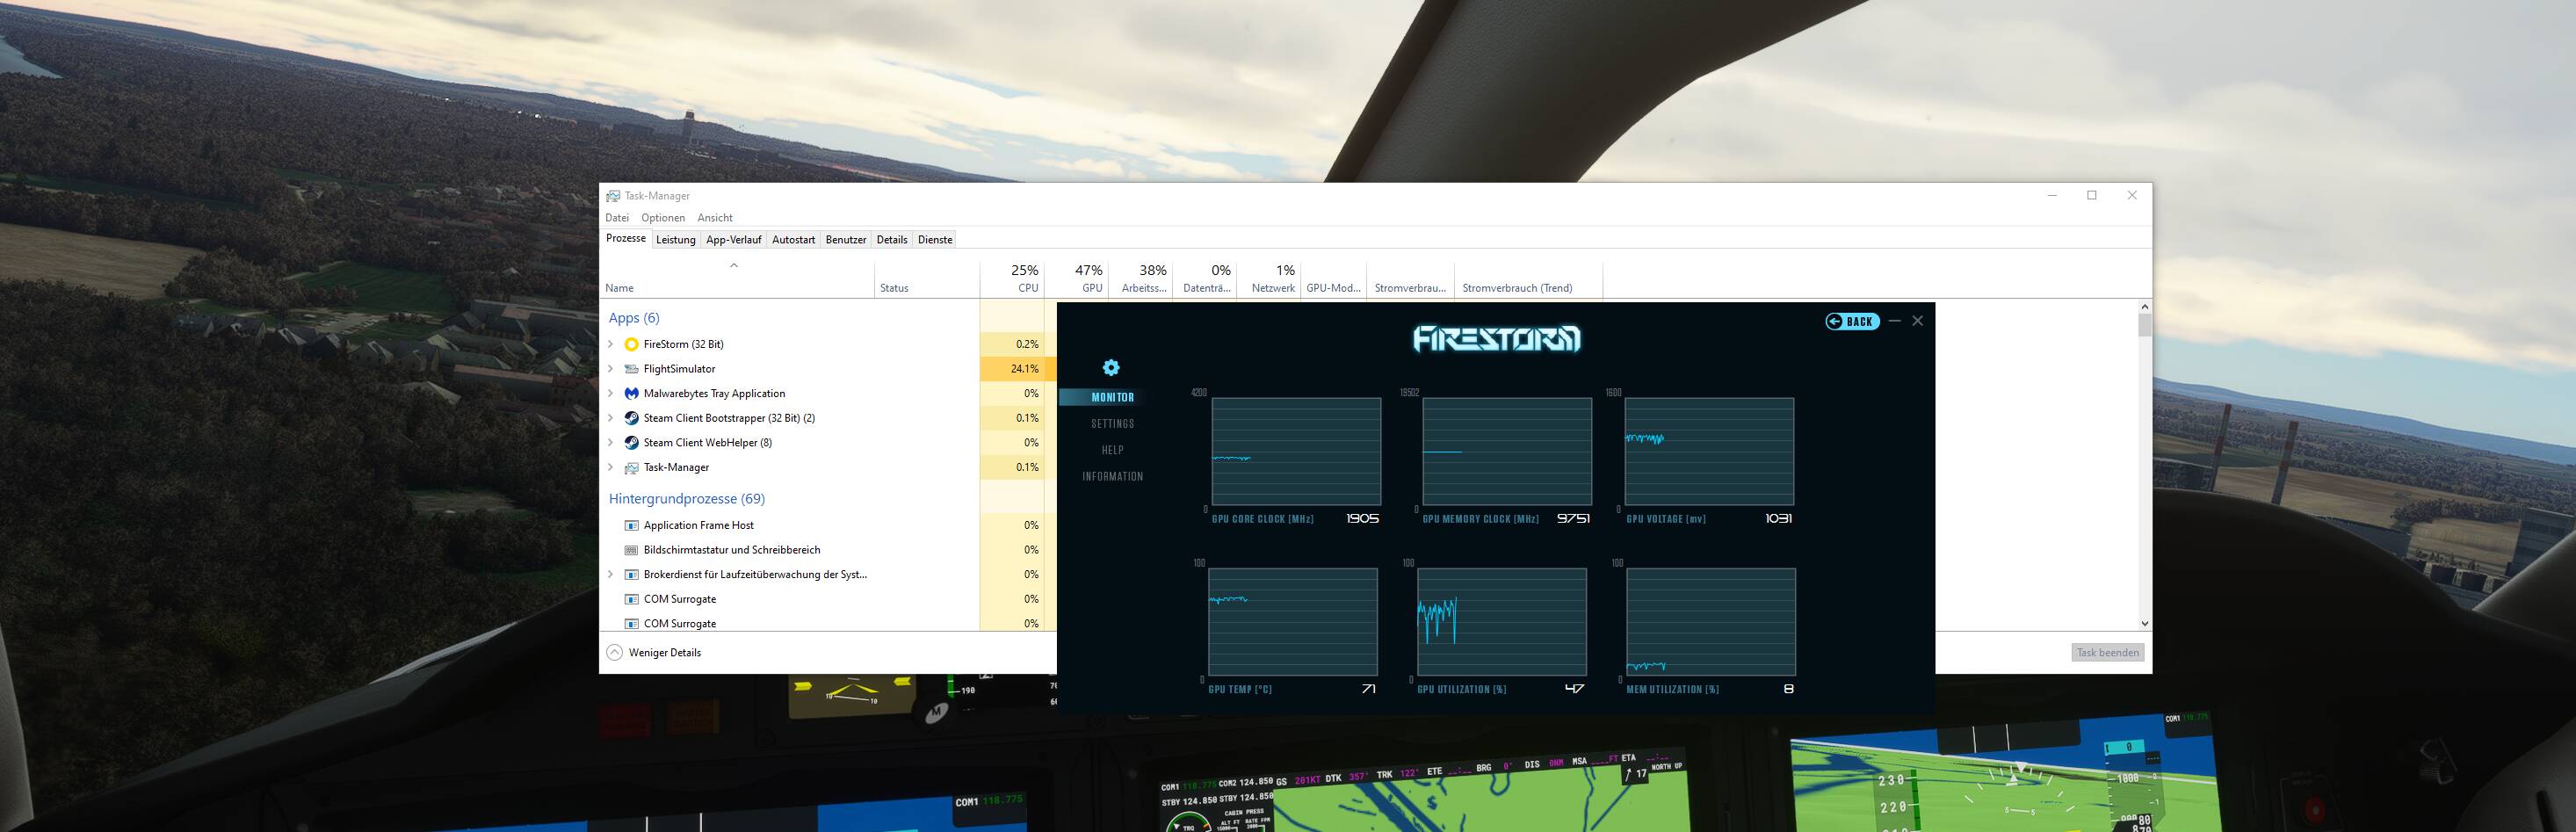Expand the Task-Manager process row
The width and height of the screenshot is (2576, 832).
pos(611,467)
